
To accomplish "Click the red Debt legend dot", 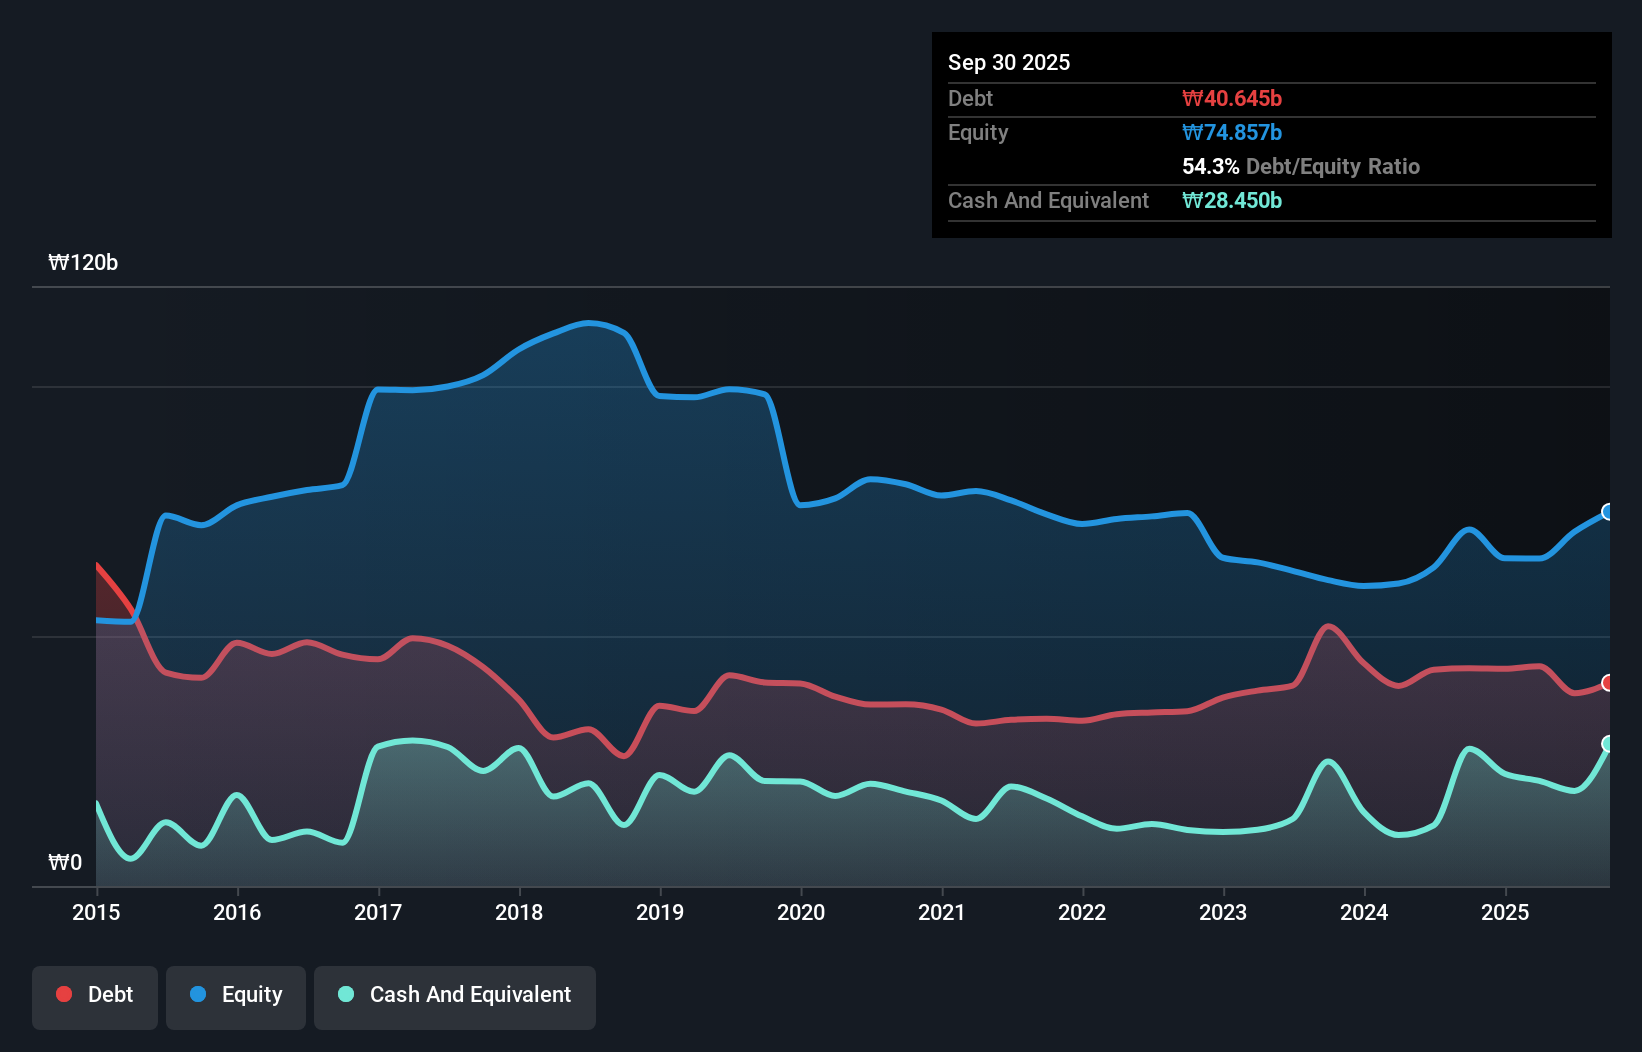I will [62, 994].
